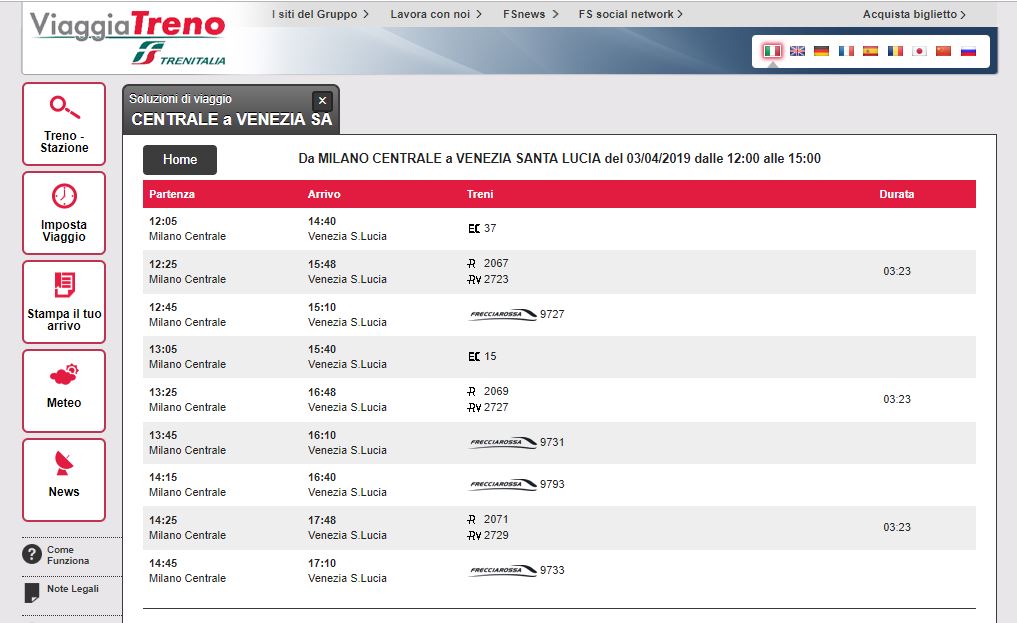The width and height of the screenshot is (1017, 623).
Task: Click the Frecciarossa logo for train 9731
Action: coord(503,442)
